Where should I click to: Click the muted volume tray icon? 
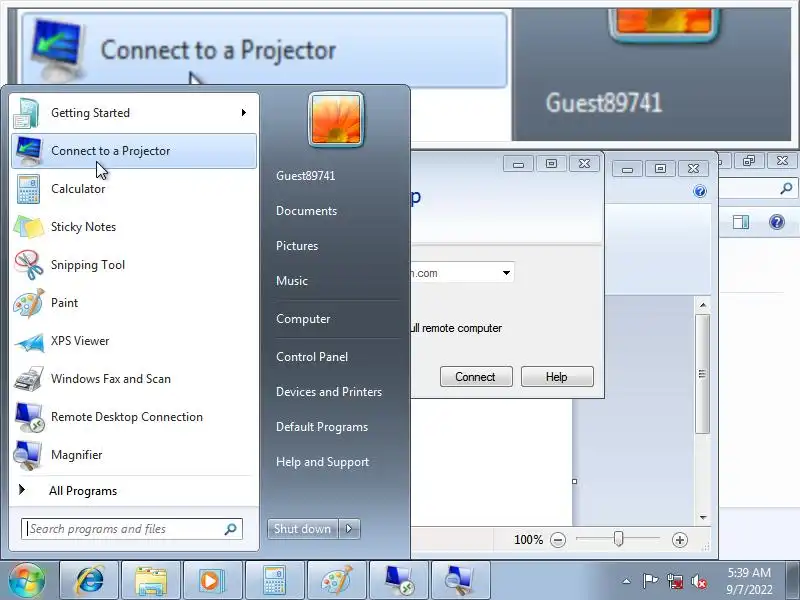click(698, 581)
